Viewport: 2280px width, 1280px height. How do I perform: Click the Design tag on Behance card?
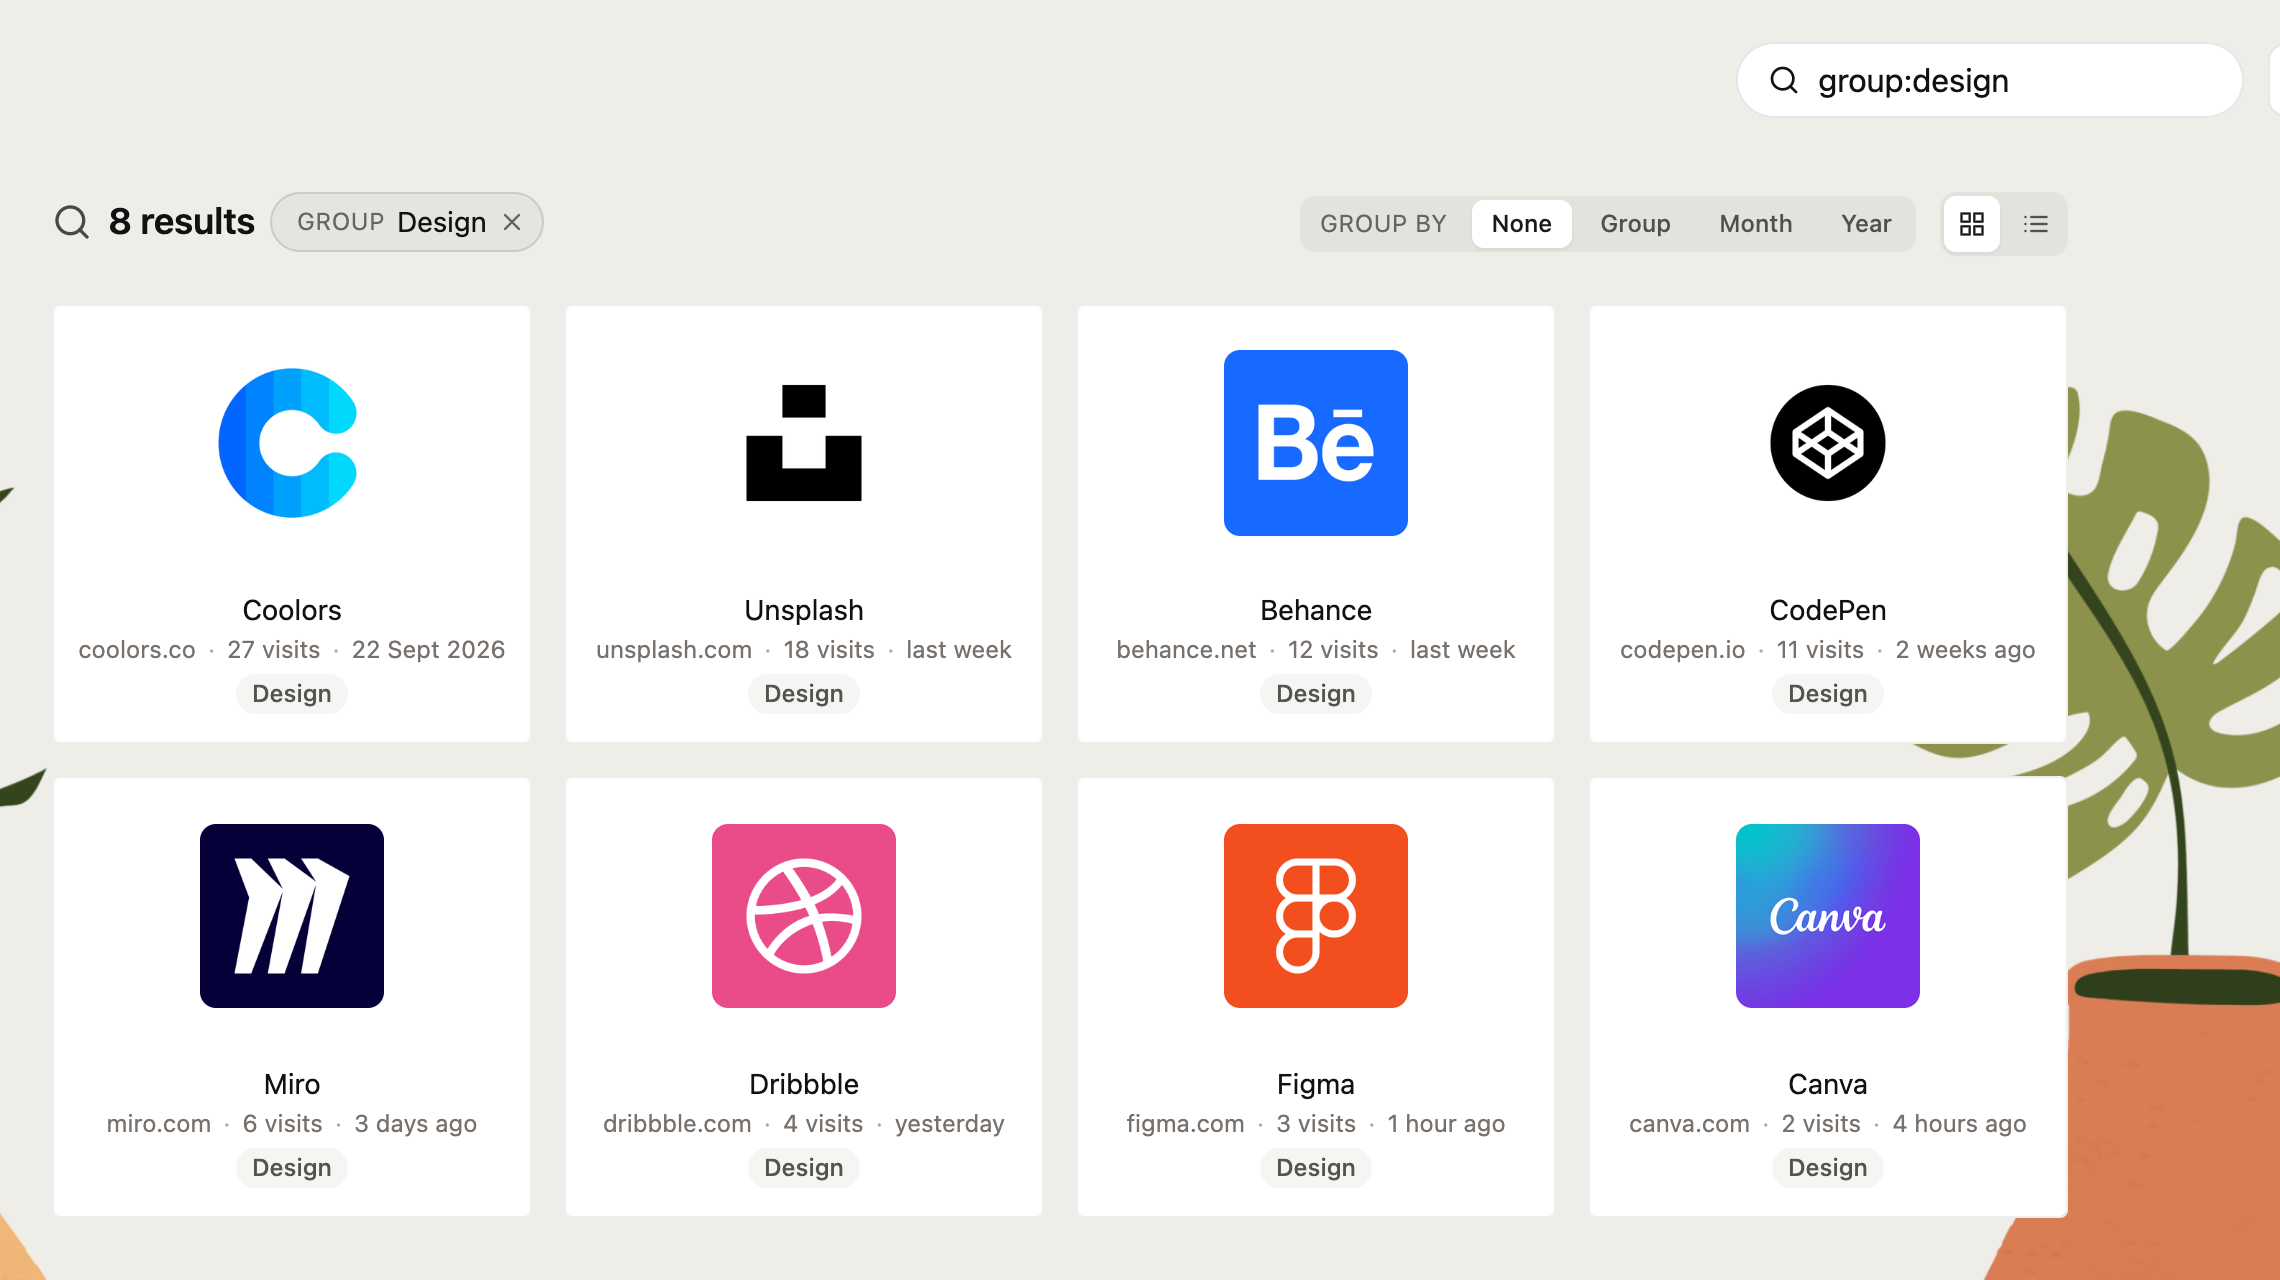point(1316,694)
